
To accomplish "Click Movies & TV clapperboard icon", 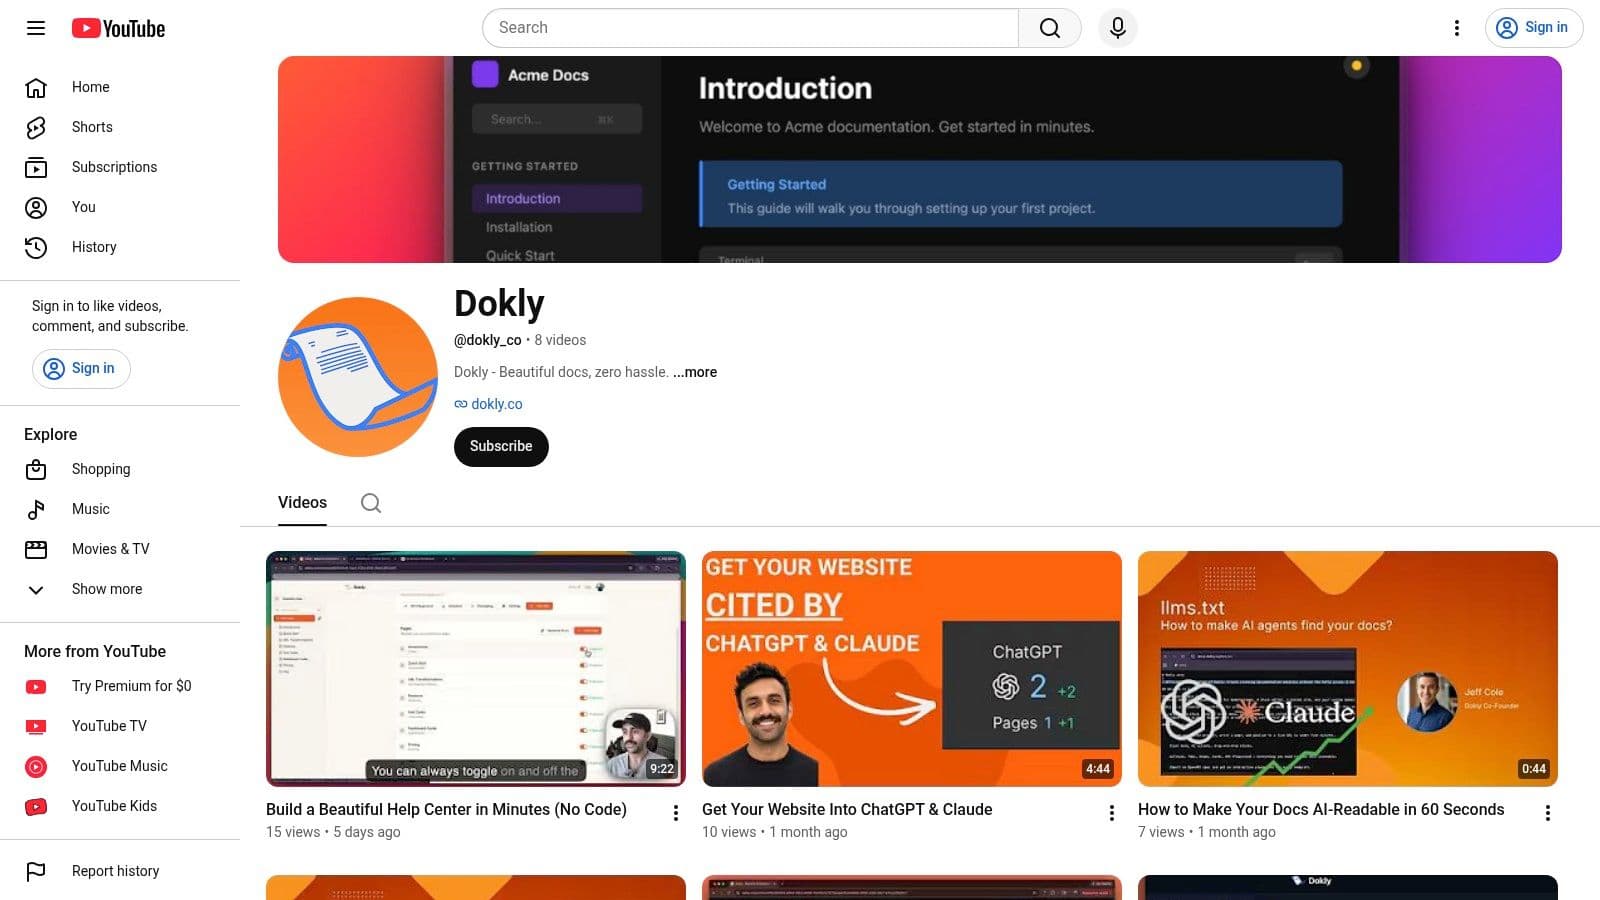I will tap(36, 549).
